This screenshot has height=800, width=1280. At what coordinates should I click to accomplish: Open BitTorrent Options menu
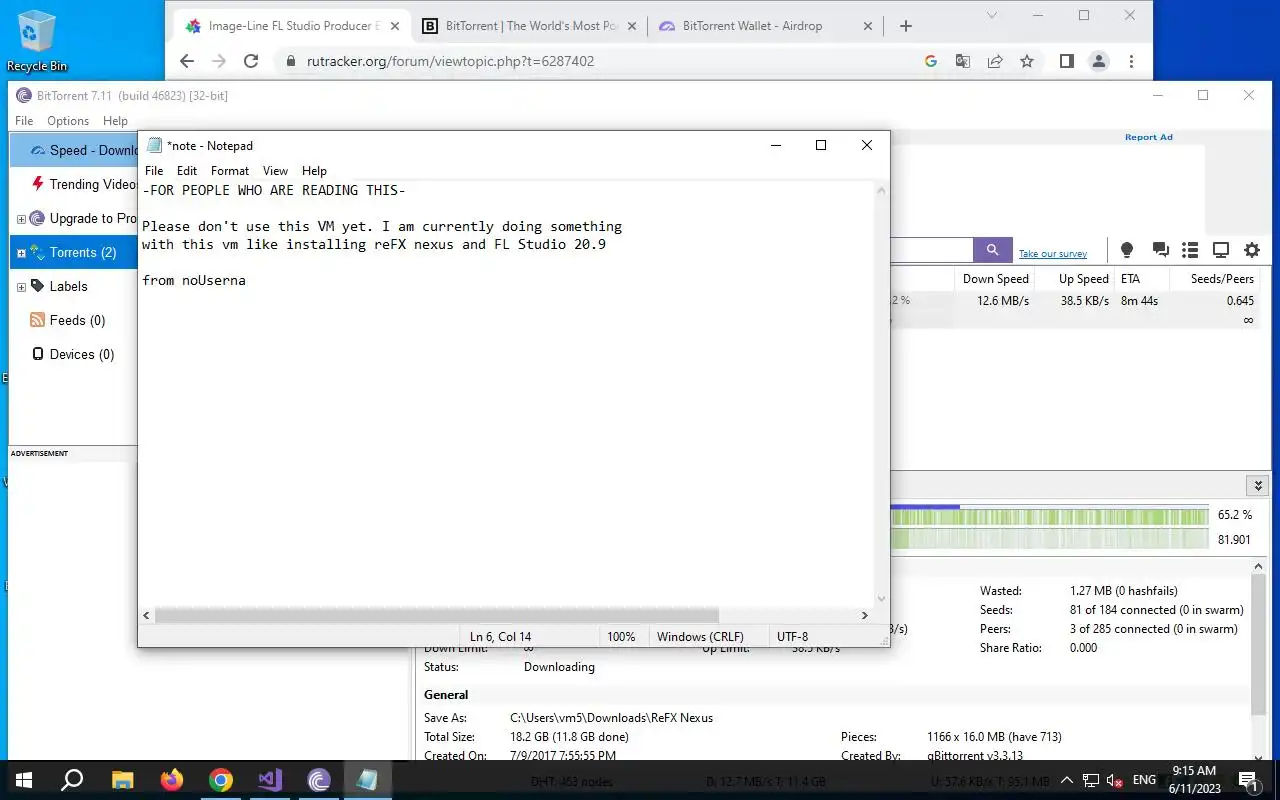tap(68, 121)
